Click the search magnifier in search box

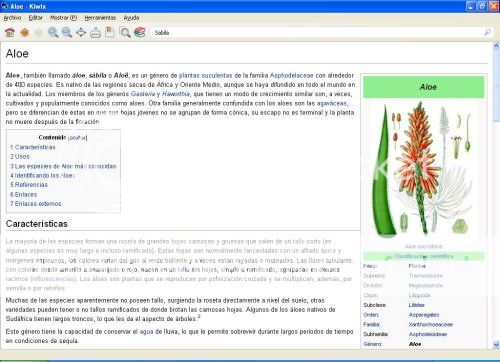tap(488, 32)
